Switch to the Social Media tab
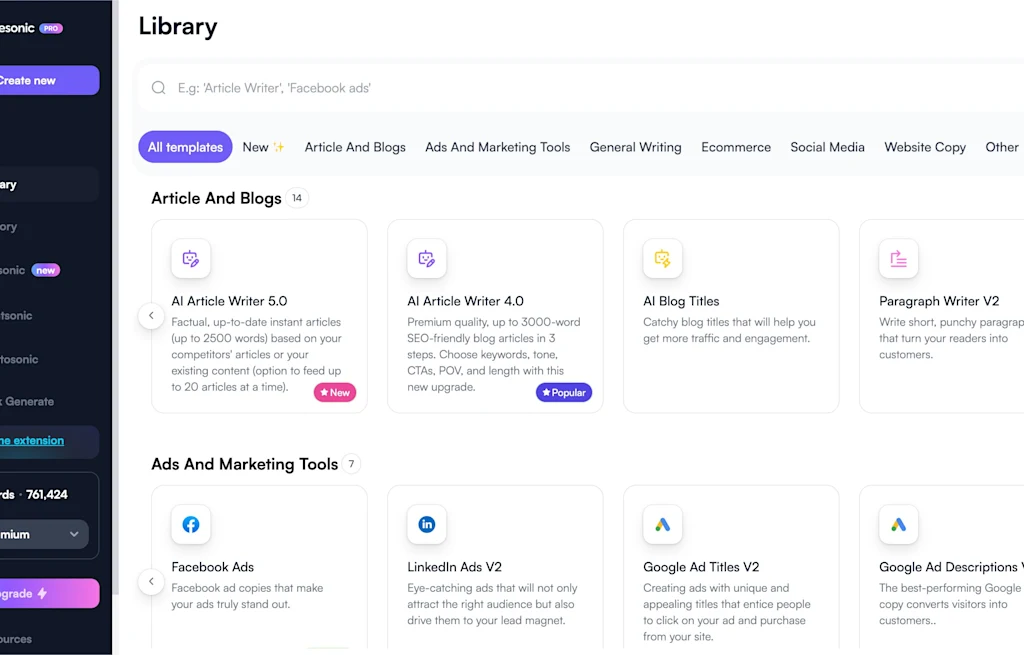 coord(827,147)
